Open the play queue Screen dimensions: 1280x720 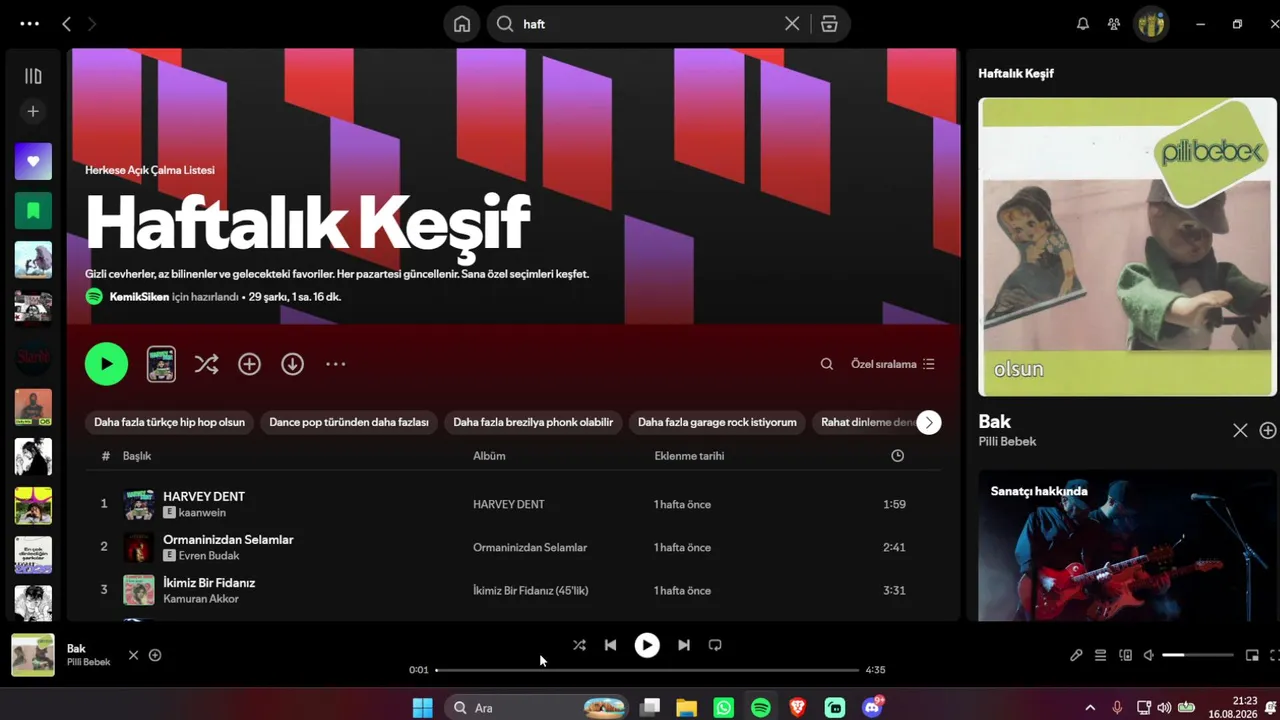pos(1100,655)
